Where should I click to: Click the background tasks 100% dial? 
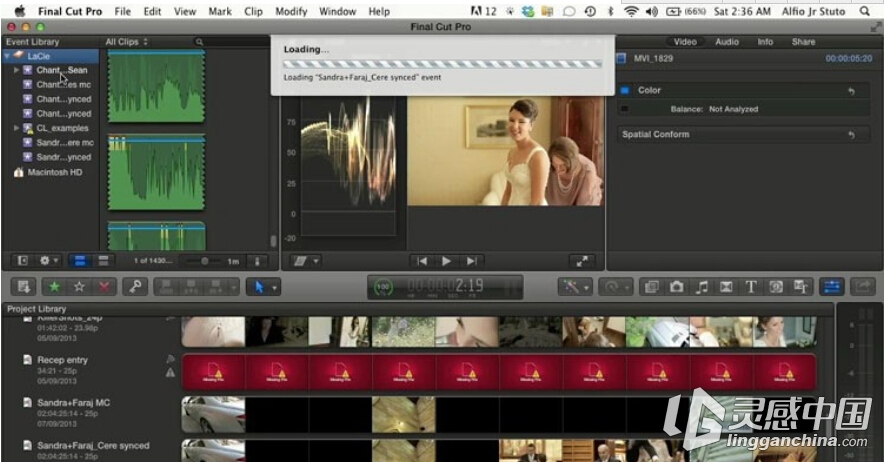(x=383, y=287)
